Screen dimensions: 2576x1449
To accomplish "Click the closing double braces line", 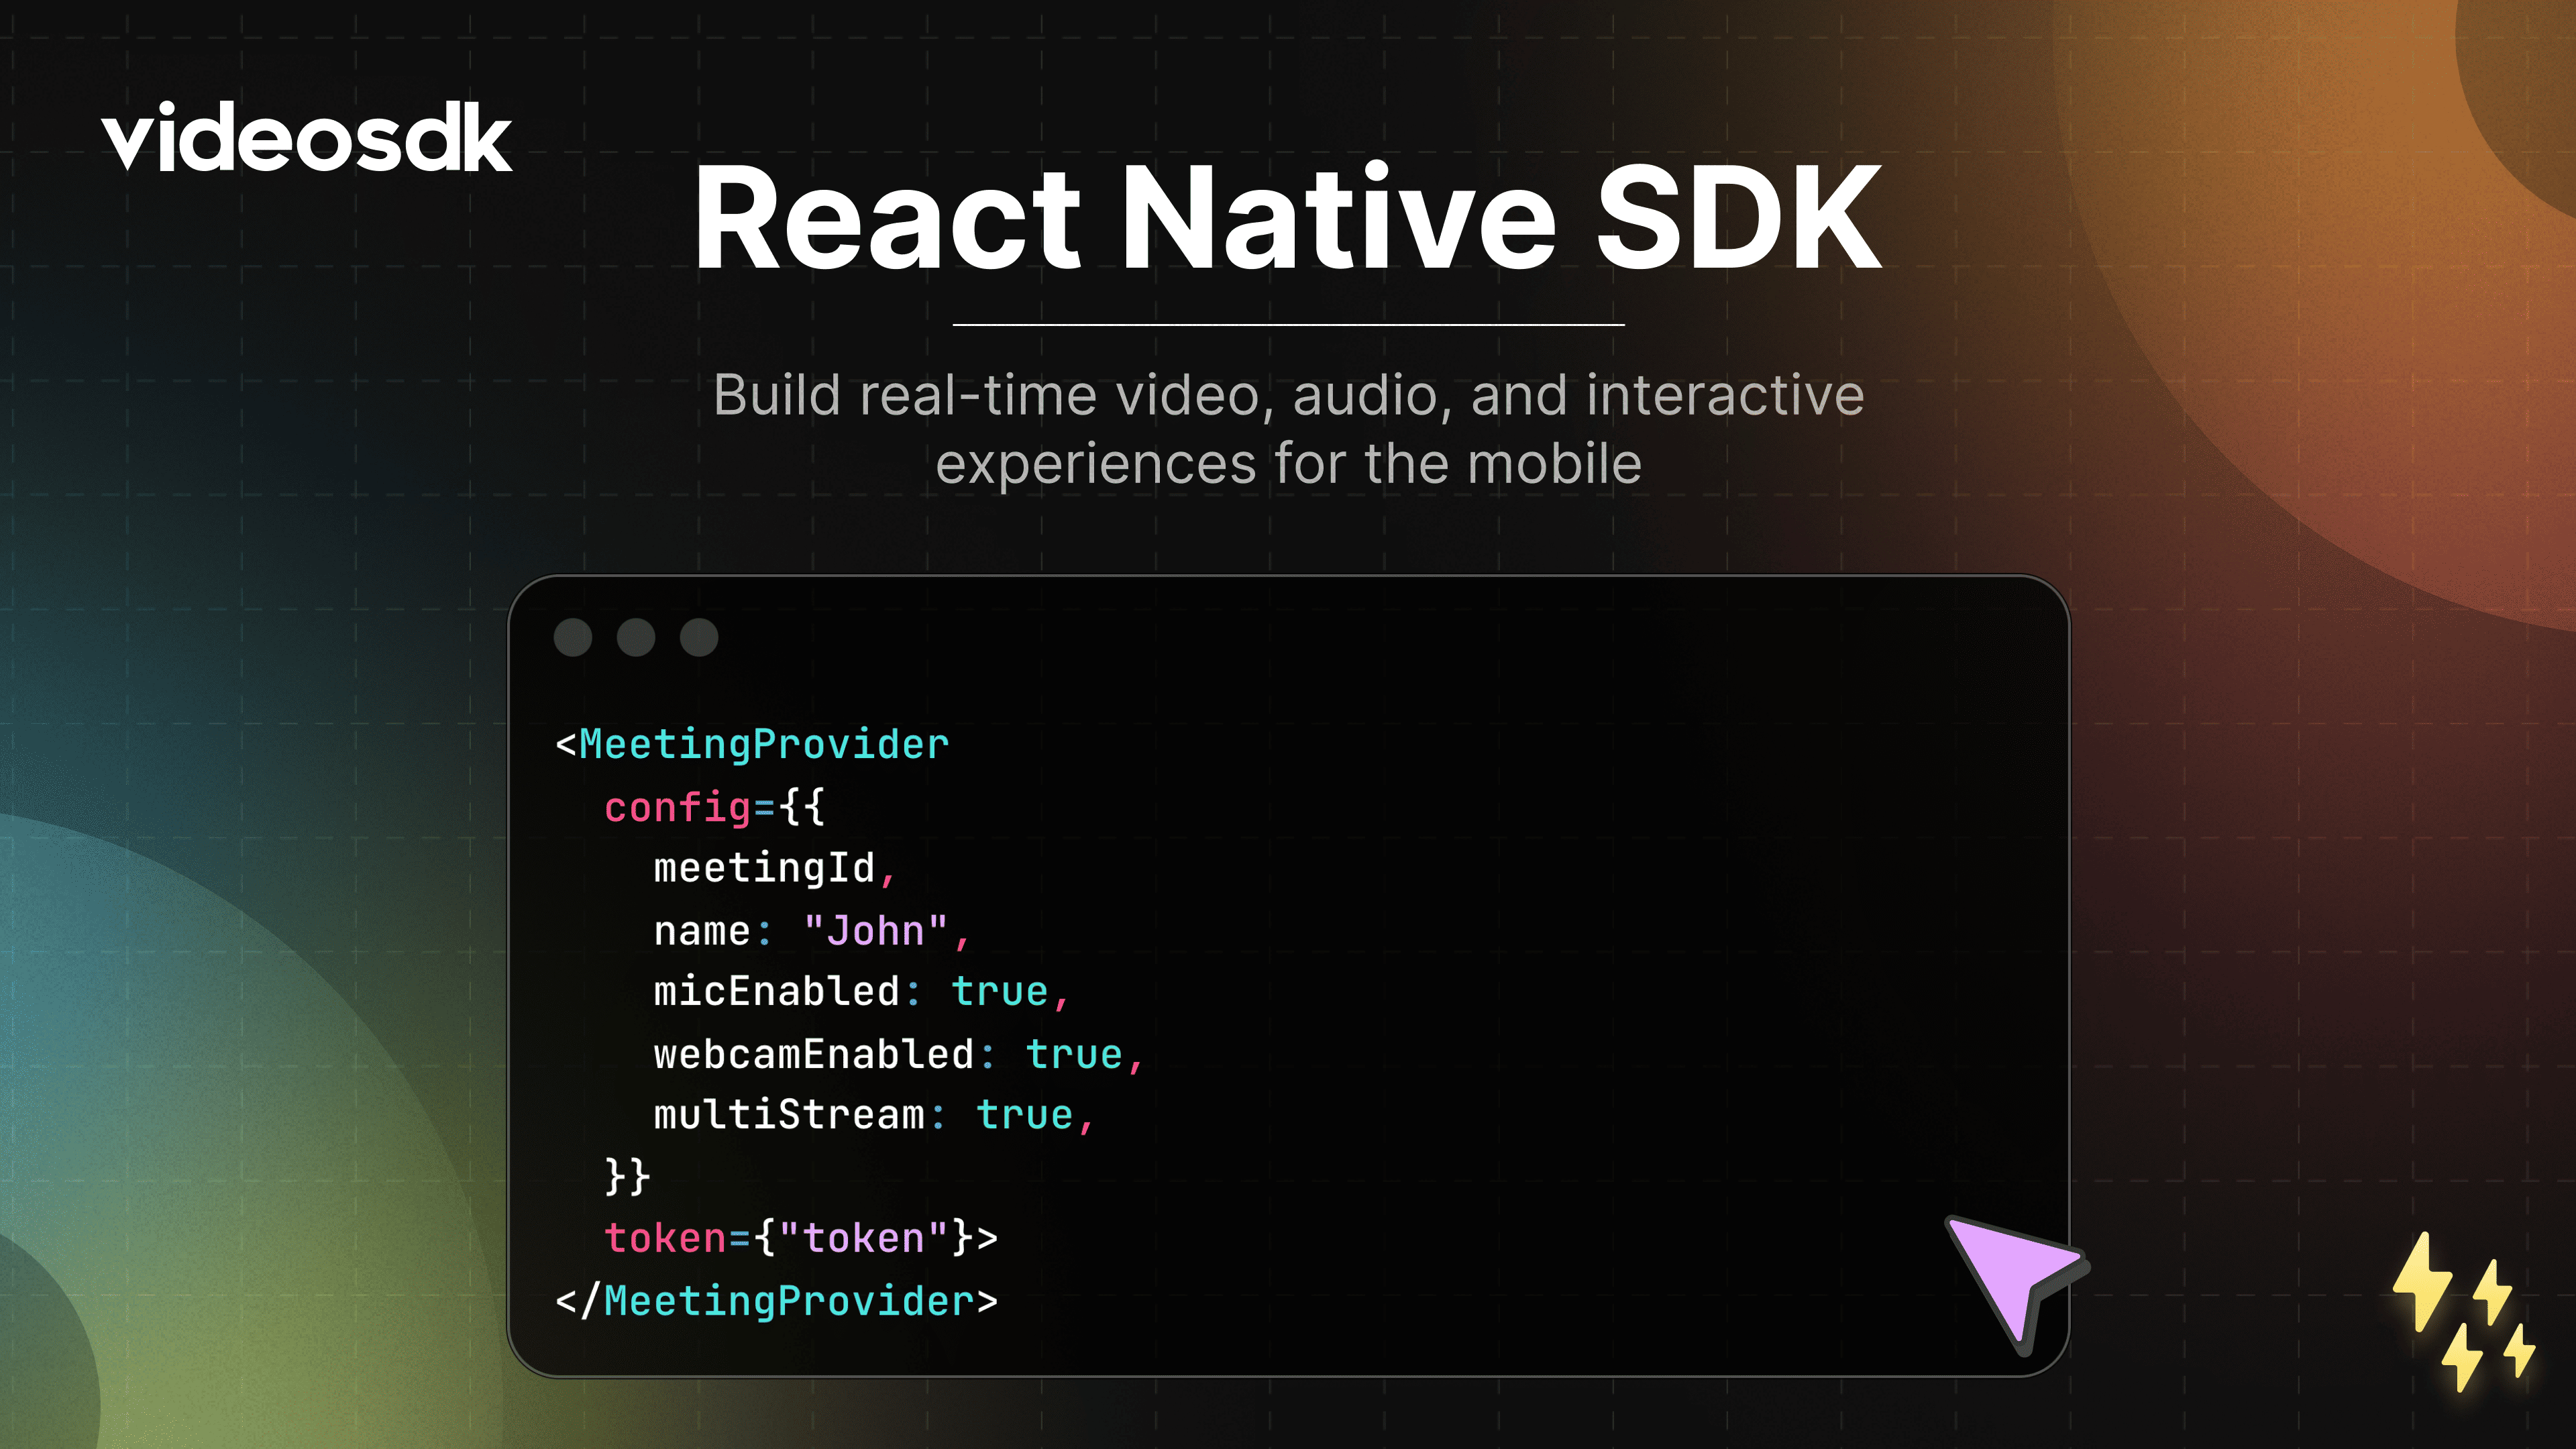I will coord(628,1177).
